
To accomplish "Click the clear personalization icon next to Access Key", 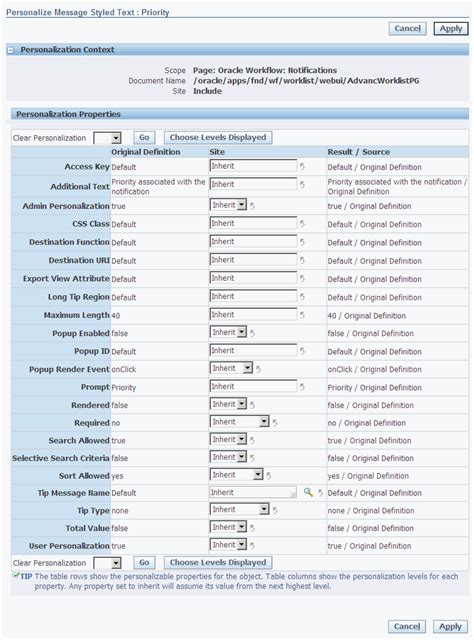I will [302, 166].
